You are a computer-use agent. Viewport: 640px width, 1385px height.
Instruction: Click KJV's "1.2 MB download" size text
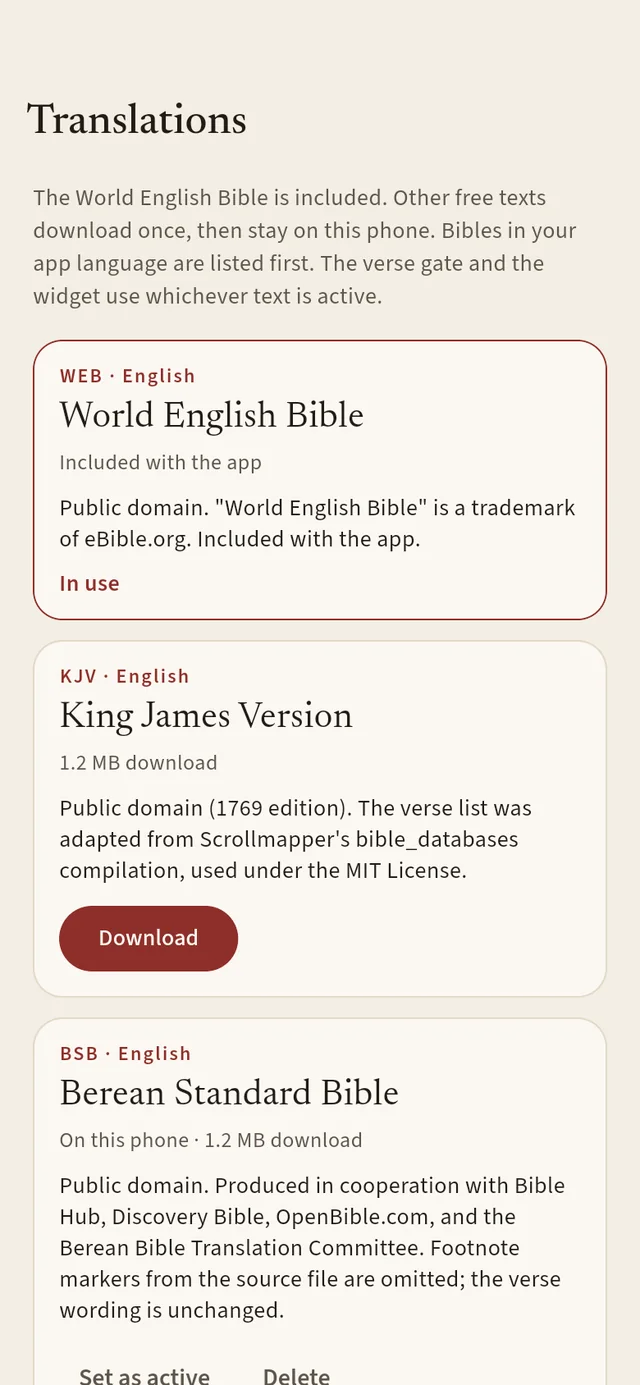tap(138, 762)
